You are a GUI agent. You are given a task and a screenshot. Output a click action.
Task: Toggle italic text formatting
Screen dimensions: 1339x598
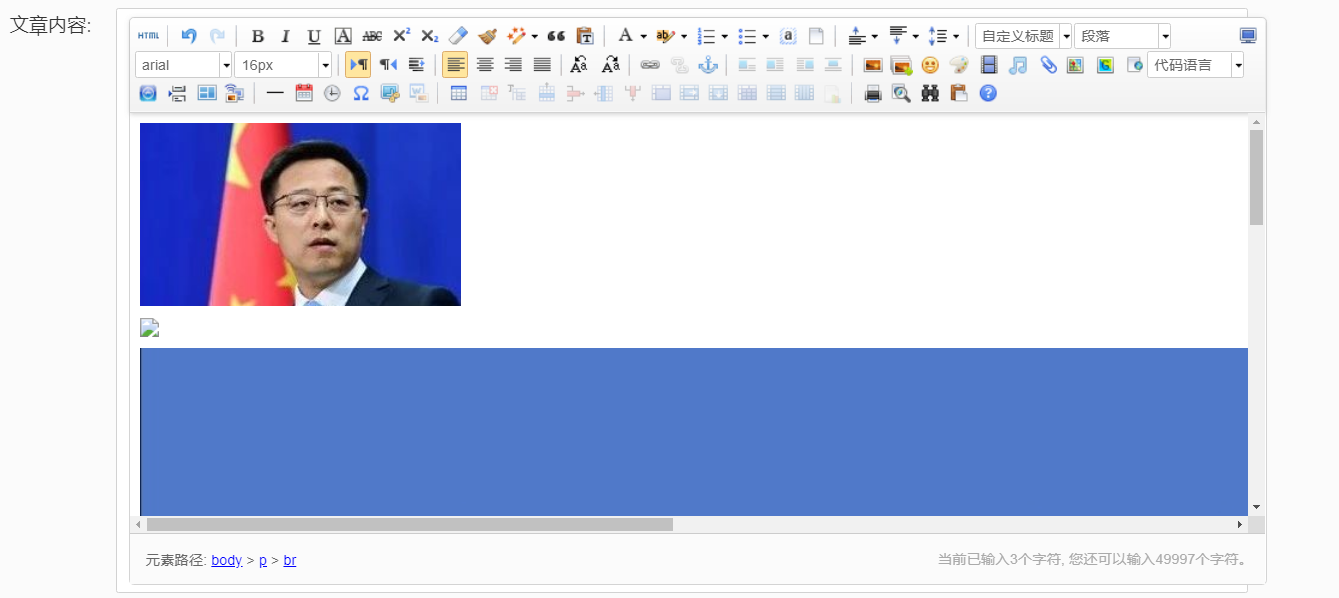tap(285, 36)
